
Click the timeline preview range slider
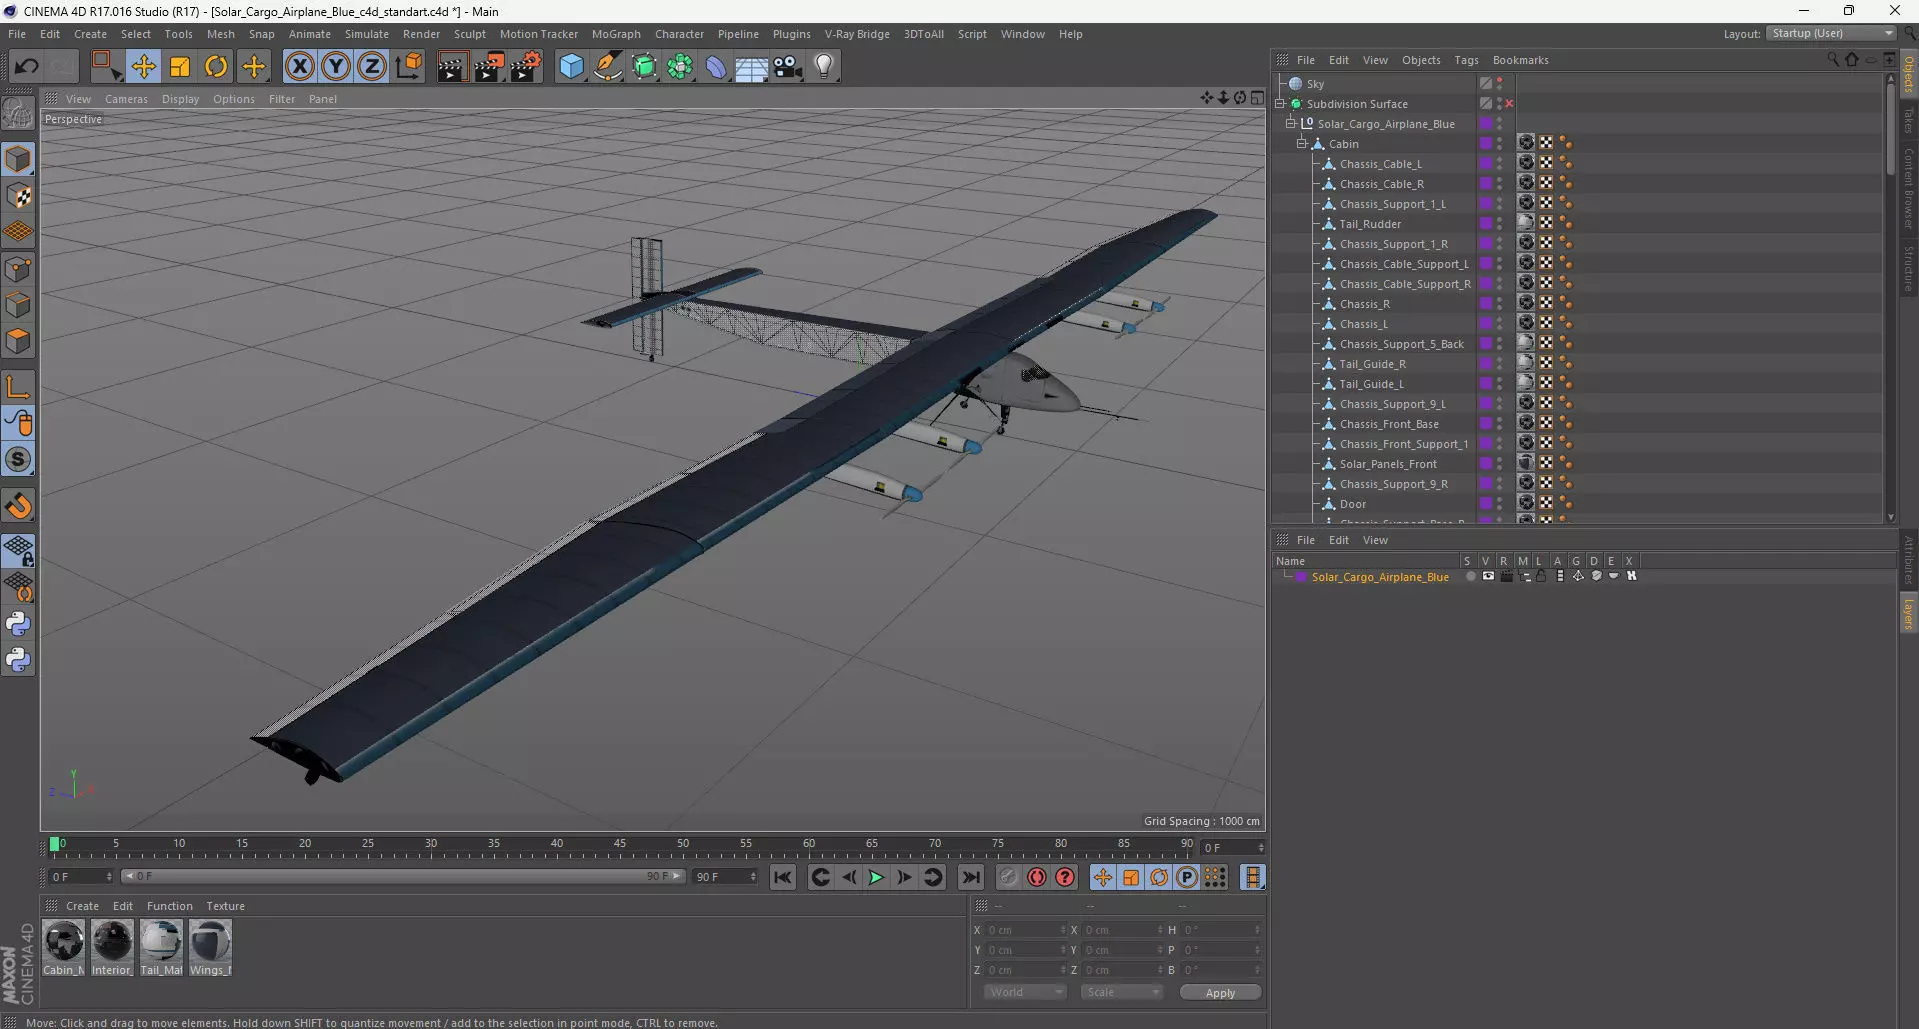coord(403,876)
